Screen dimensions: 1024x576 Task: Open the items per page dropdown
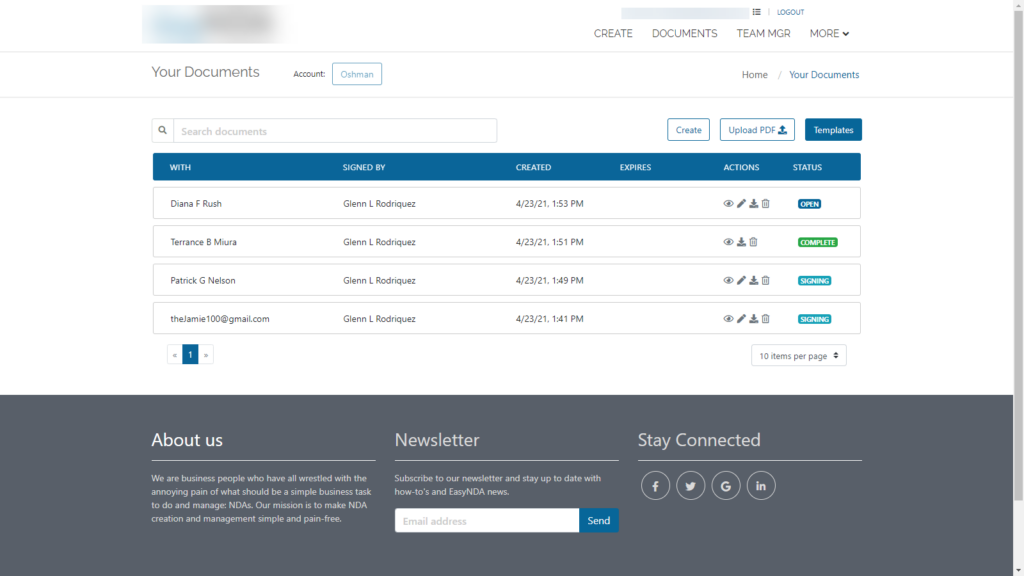pyautogui.click(x=798, y=355)
